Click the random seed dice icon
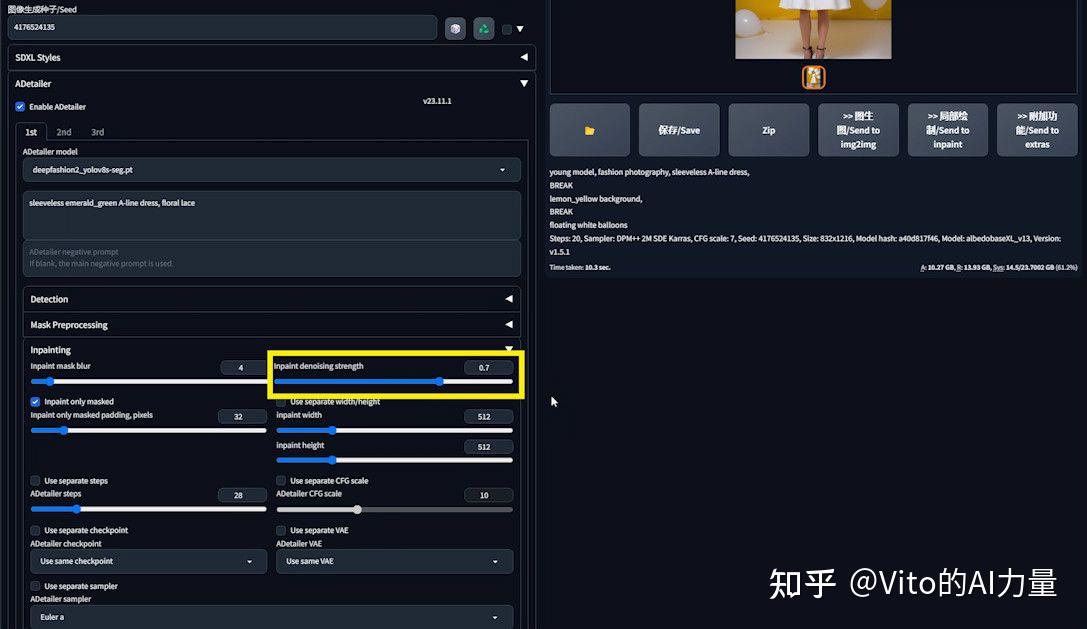Viewport: 1087px width, 629px height. pyautogui.click(x=455, y=28)
